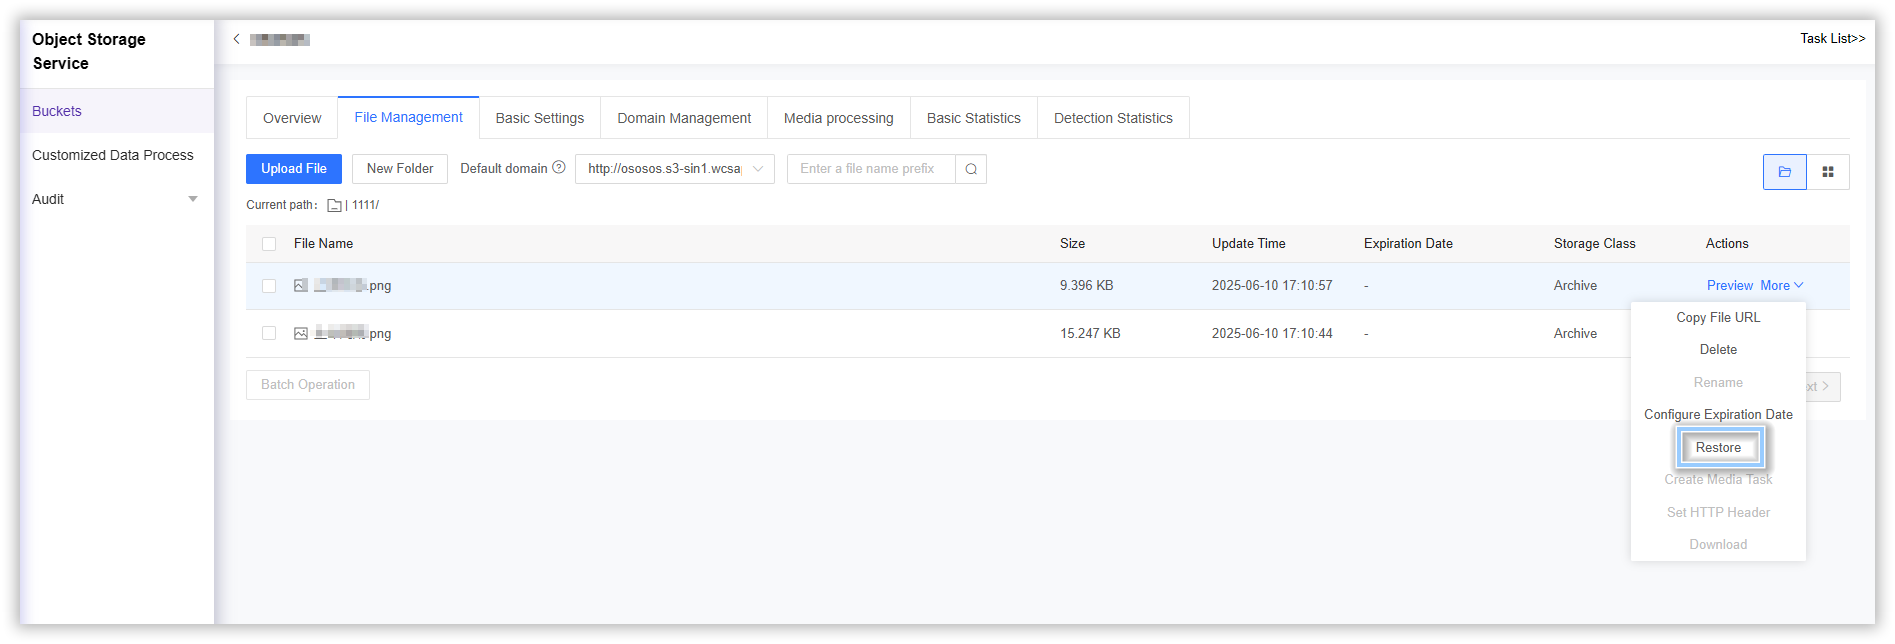Click the Default domain help icon
The image size is (1895, 644).
(559, 168)
